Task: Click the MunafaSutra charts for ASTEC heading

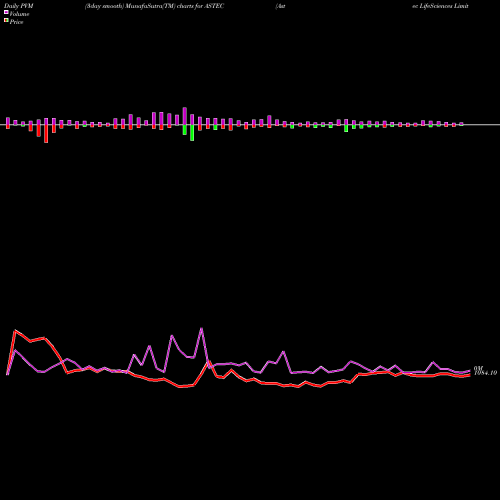Action: point(154,6)
